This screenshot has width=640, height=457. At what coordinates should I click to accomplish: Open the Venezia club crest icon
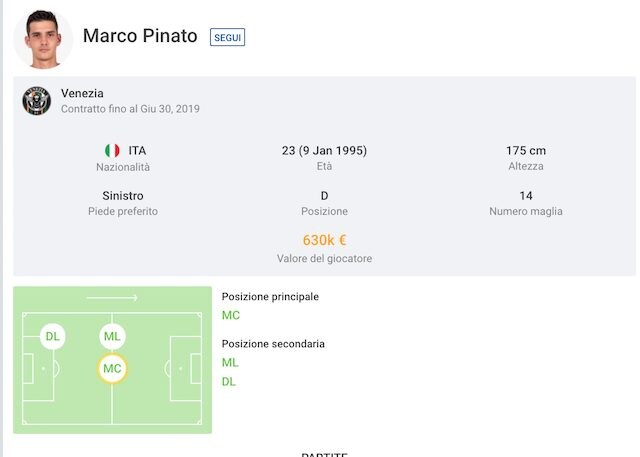[37, 100]
